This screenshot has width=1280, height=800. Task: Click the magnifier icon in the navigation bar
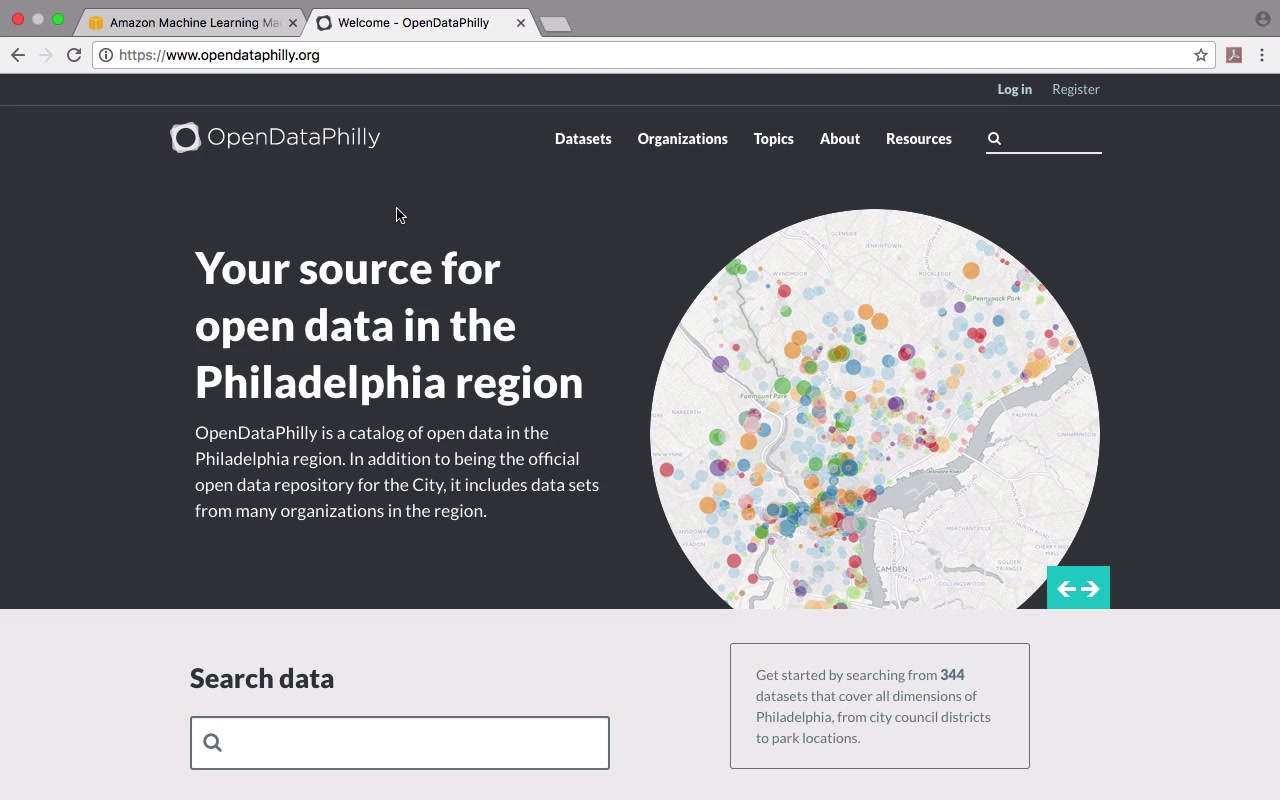[994, 139]
